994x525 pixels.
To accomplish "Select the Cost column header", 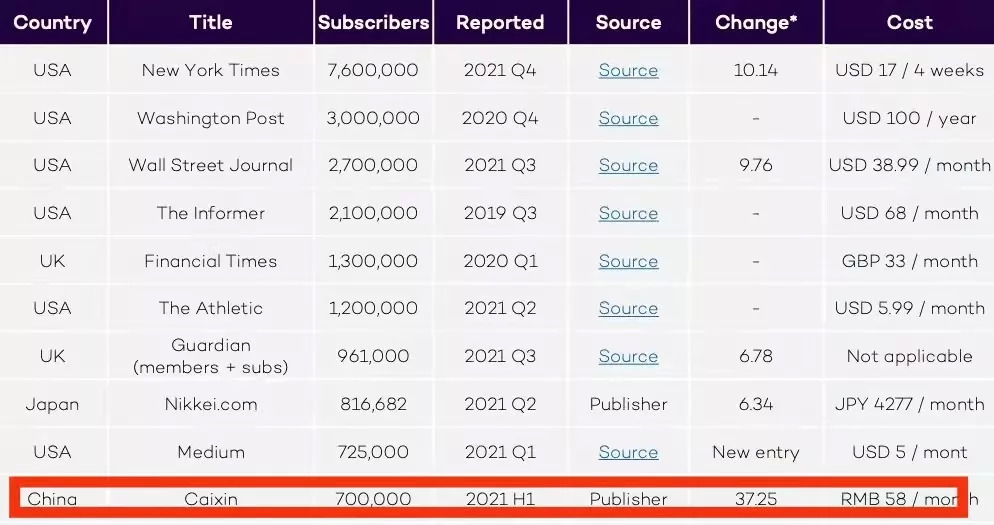I will [x=909, y=22].
